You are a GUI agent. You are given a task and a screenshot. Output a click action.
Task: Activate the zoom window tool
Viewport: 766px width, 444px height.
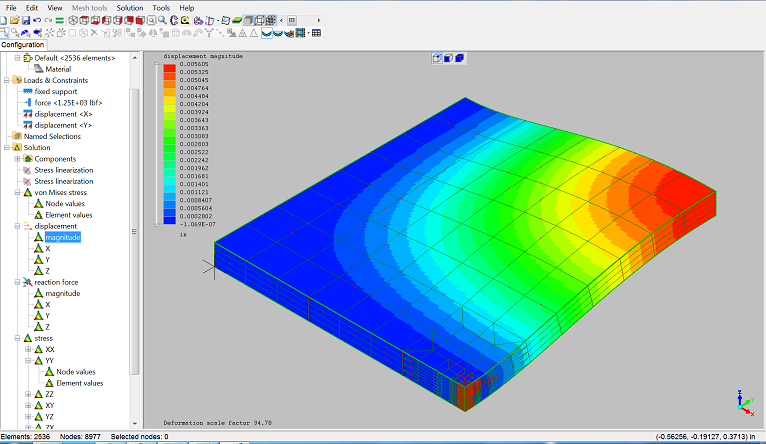click(x=151, y=21)
